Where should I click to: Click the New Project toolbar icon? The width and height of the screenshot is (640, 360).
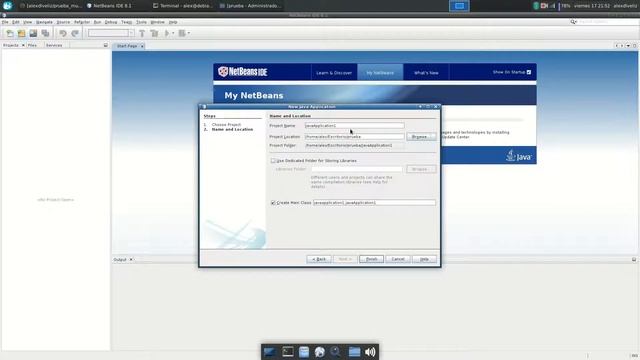point(21,33)
